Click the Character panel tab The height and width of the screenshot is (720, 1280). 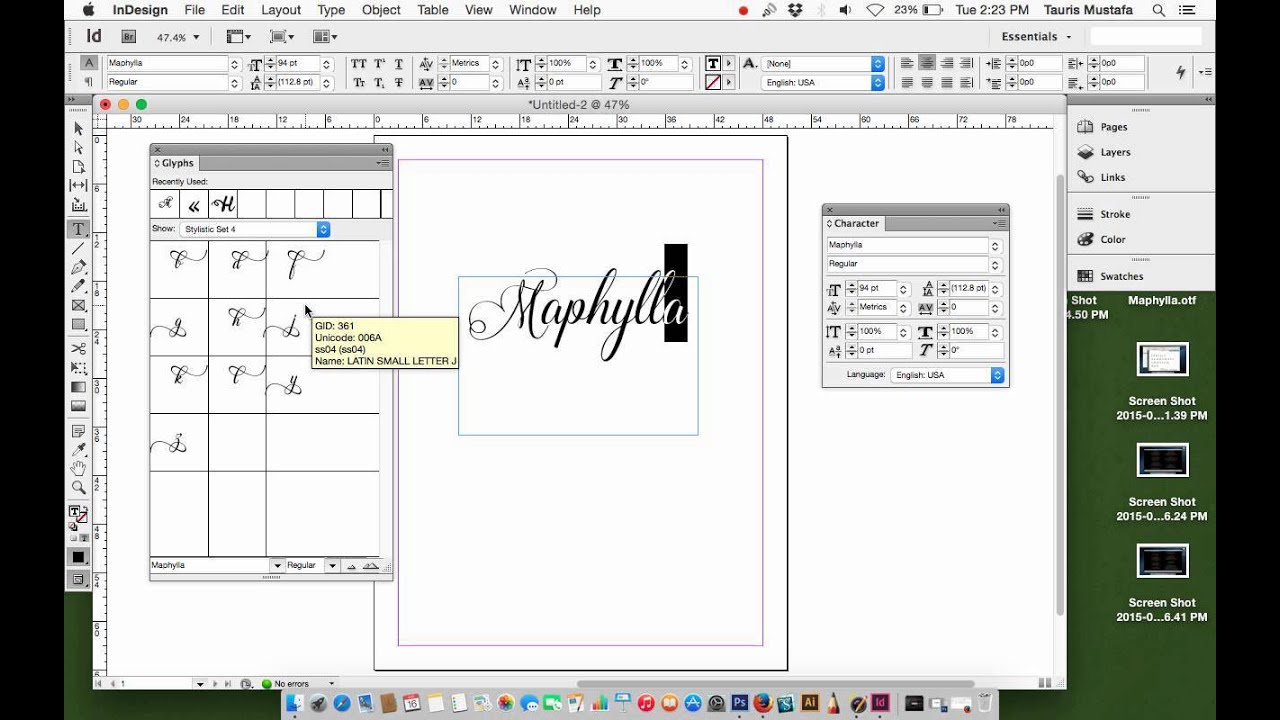click(854, 224)
